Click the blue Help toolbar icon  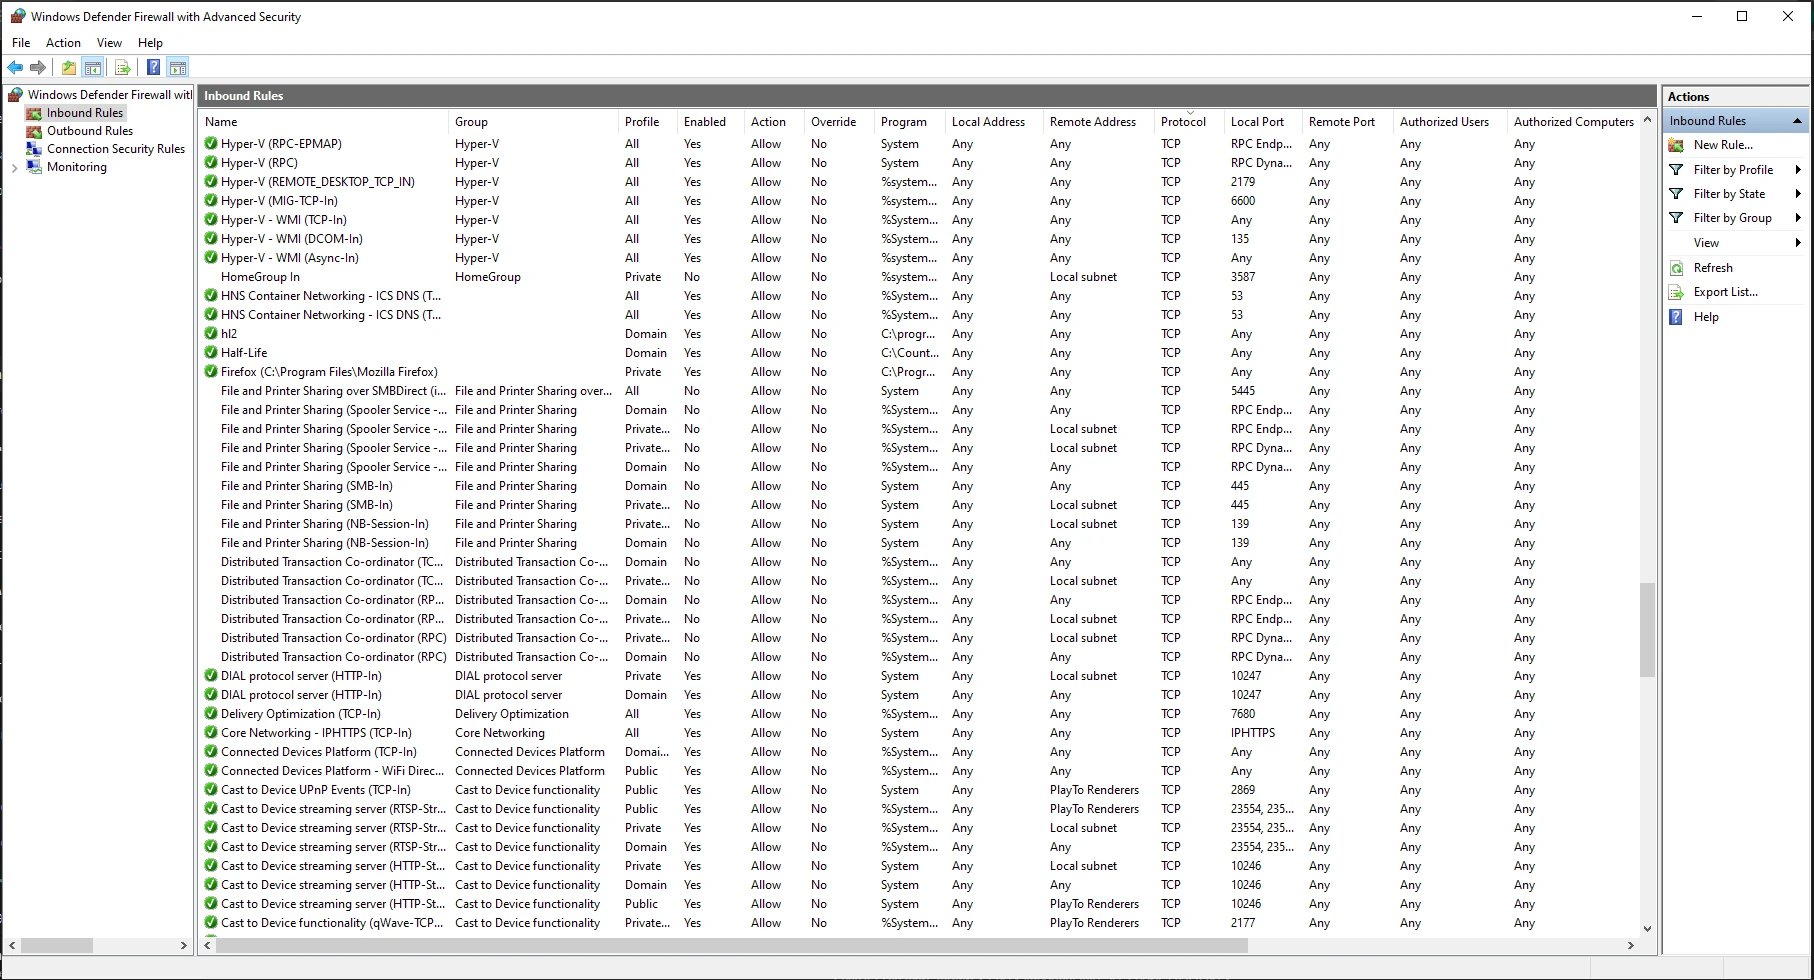[153, 68]
